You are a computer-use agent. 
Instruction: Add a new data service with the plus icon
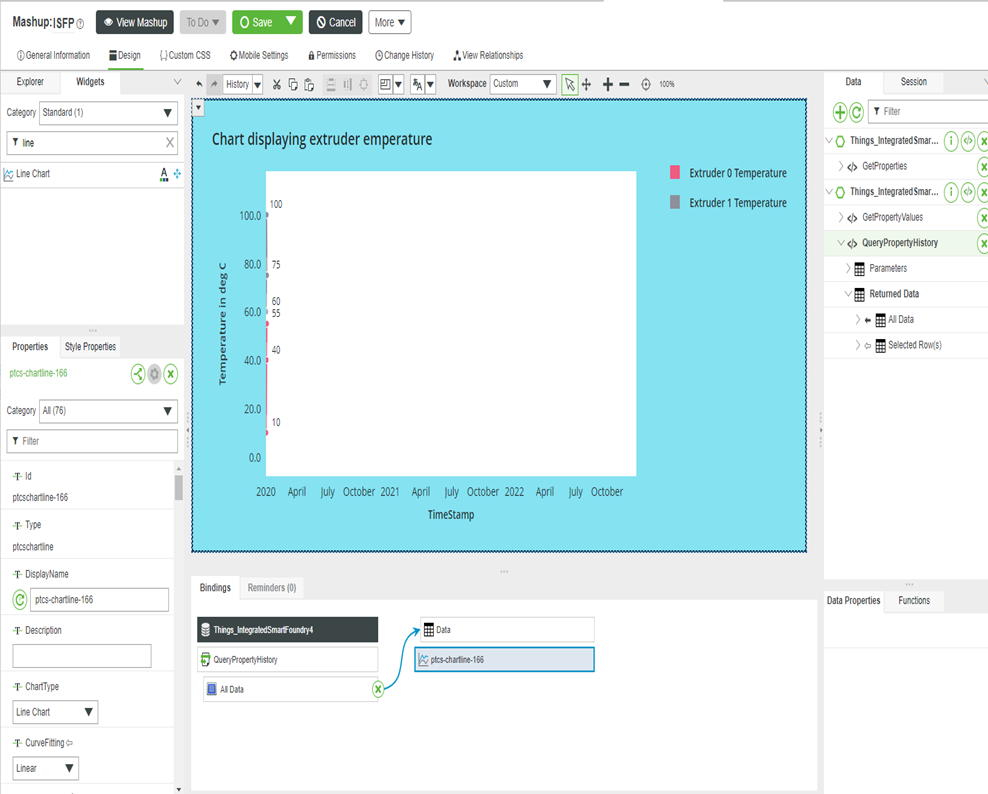point(840,112)
